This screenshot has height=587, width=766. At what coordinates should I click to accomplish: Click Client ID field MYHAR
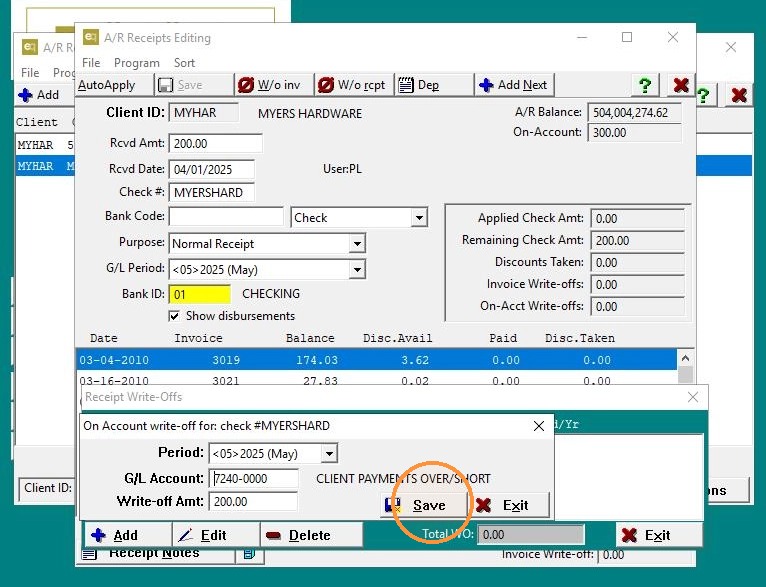(x=204, y=113)
